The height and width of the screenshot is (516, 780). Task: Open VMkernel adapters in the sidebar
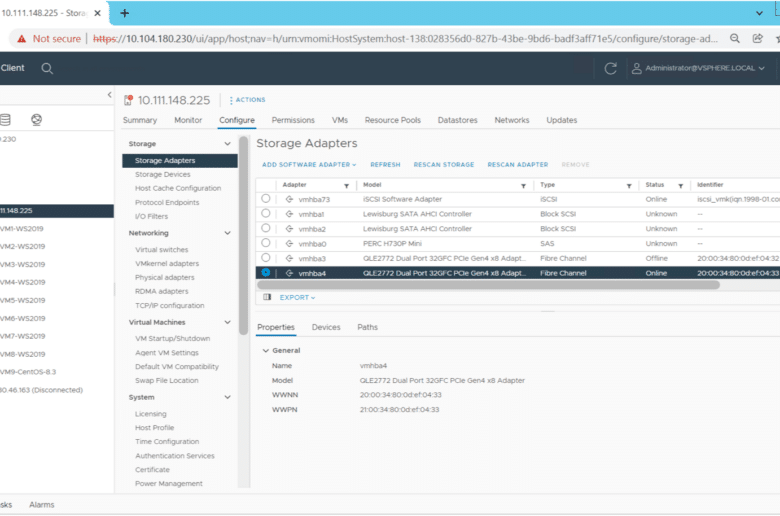167,264
